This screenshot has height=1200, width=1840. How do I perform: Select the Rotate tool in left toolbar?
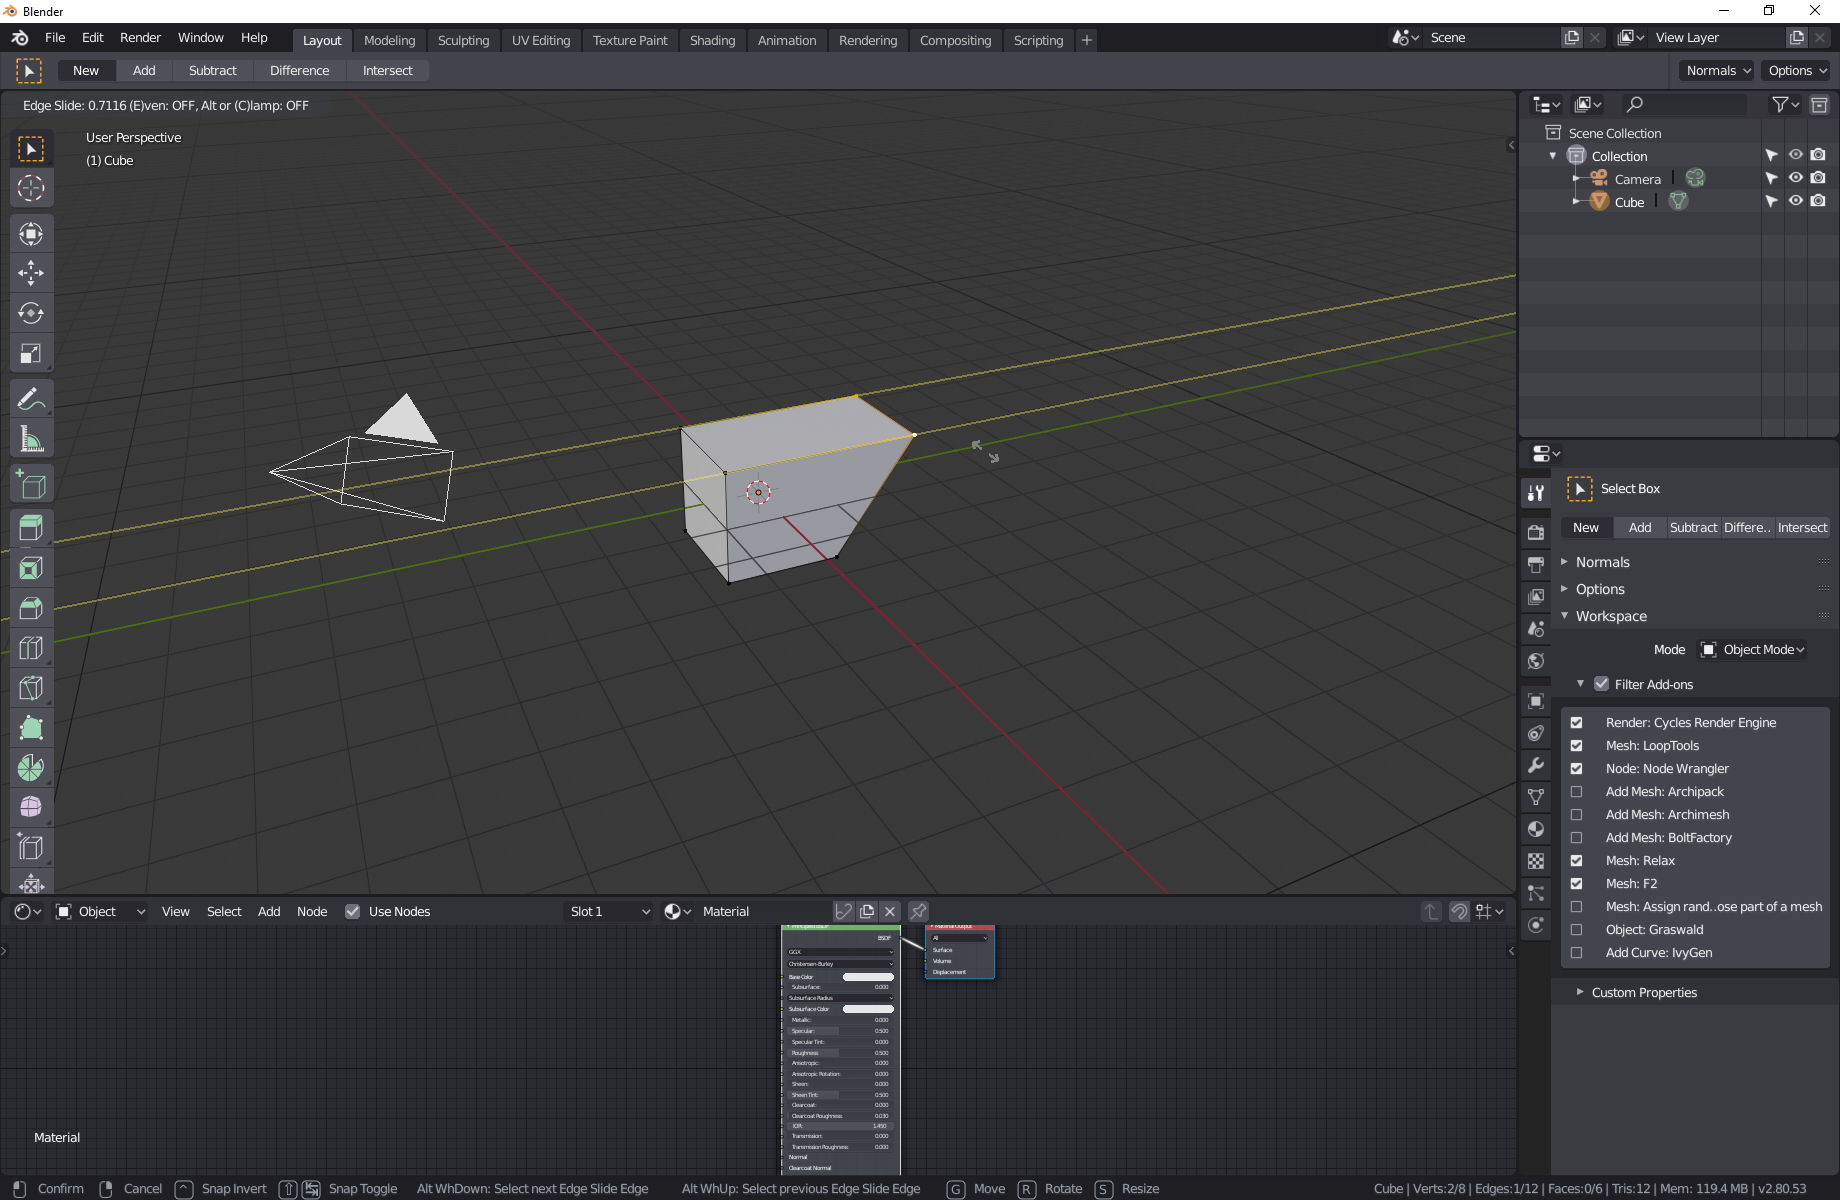click(x=31, y=313)
